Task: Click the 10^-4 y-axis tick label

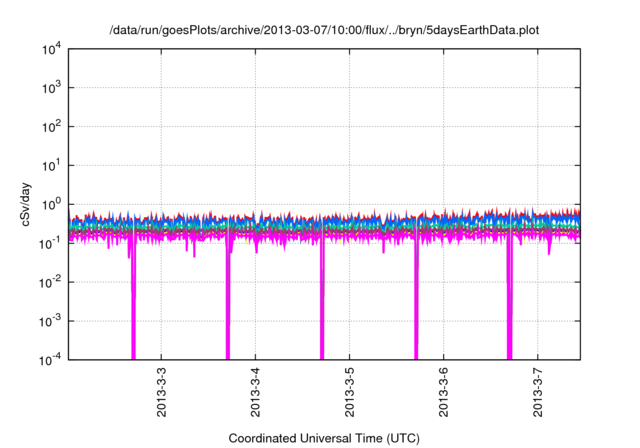Action: click(50, 360)
